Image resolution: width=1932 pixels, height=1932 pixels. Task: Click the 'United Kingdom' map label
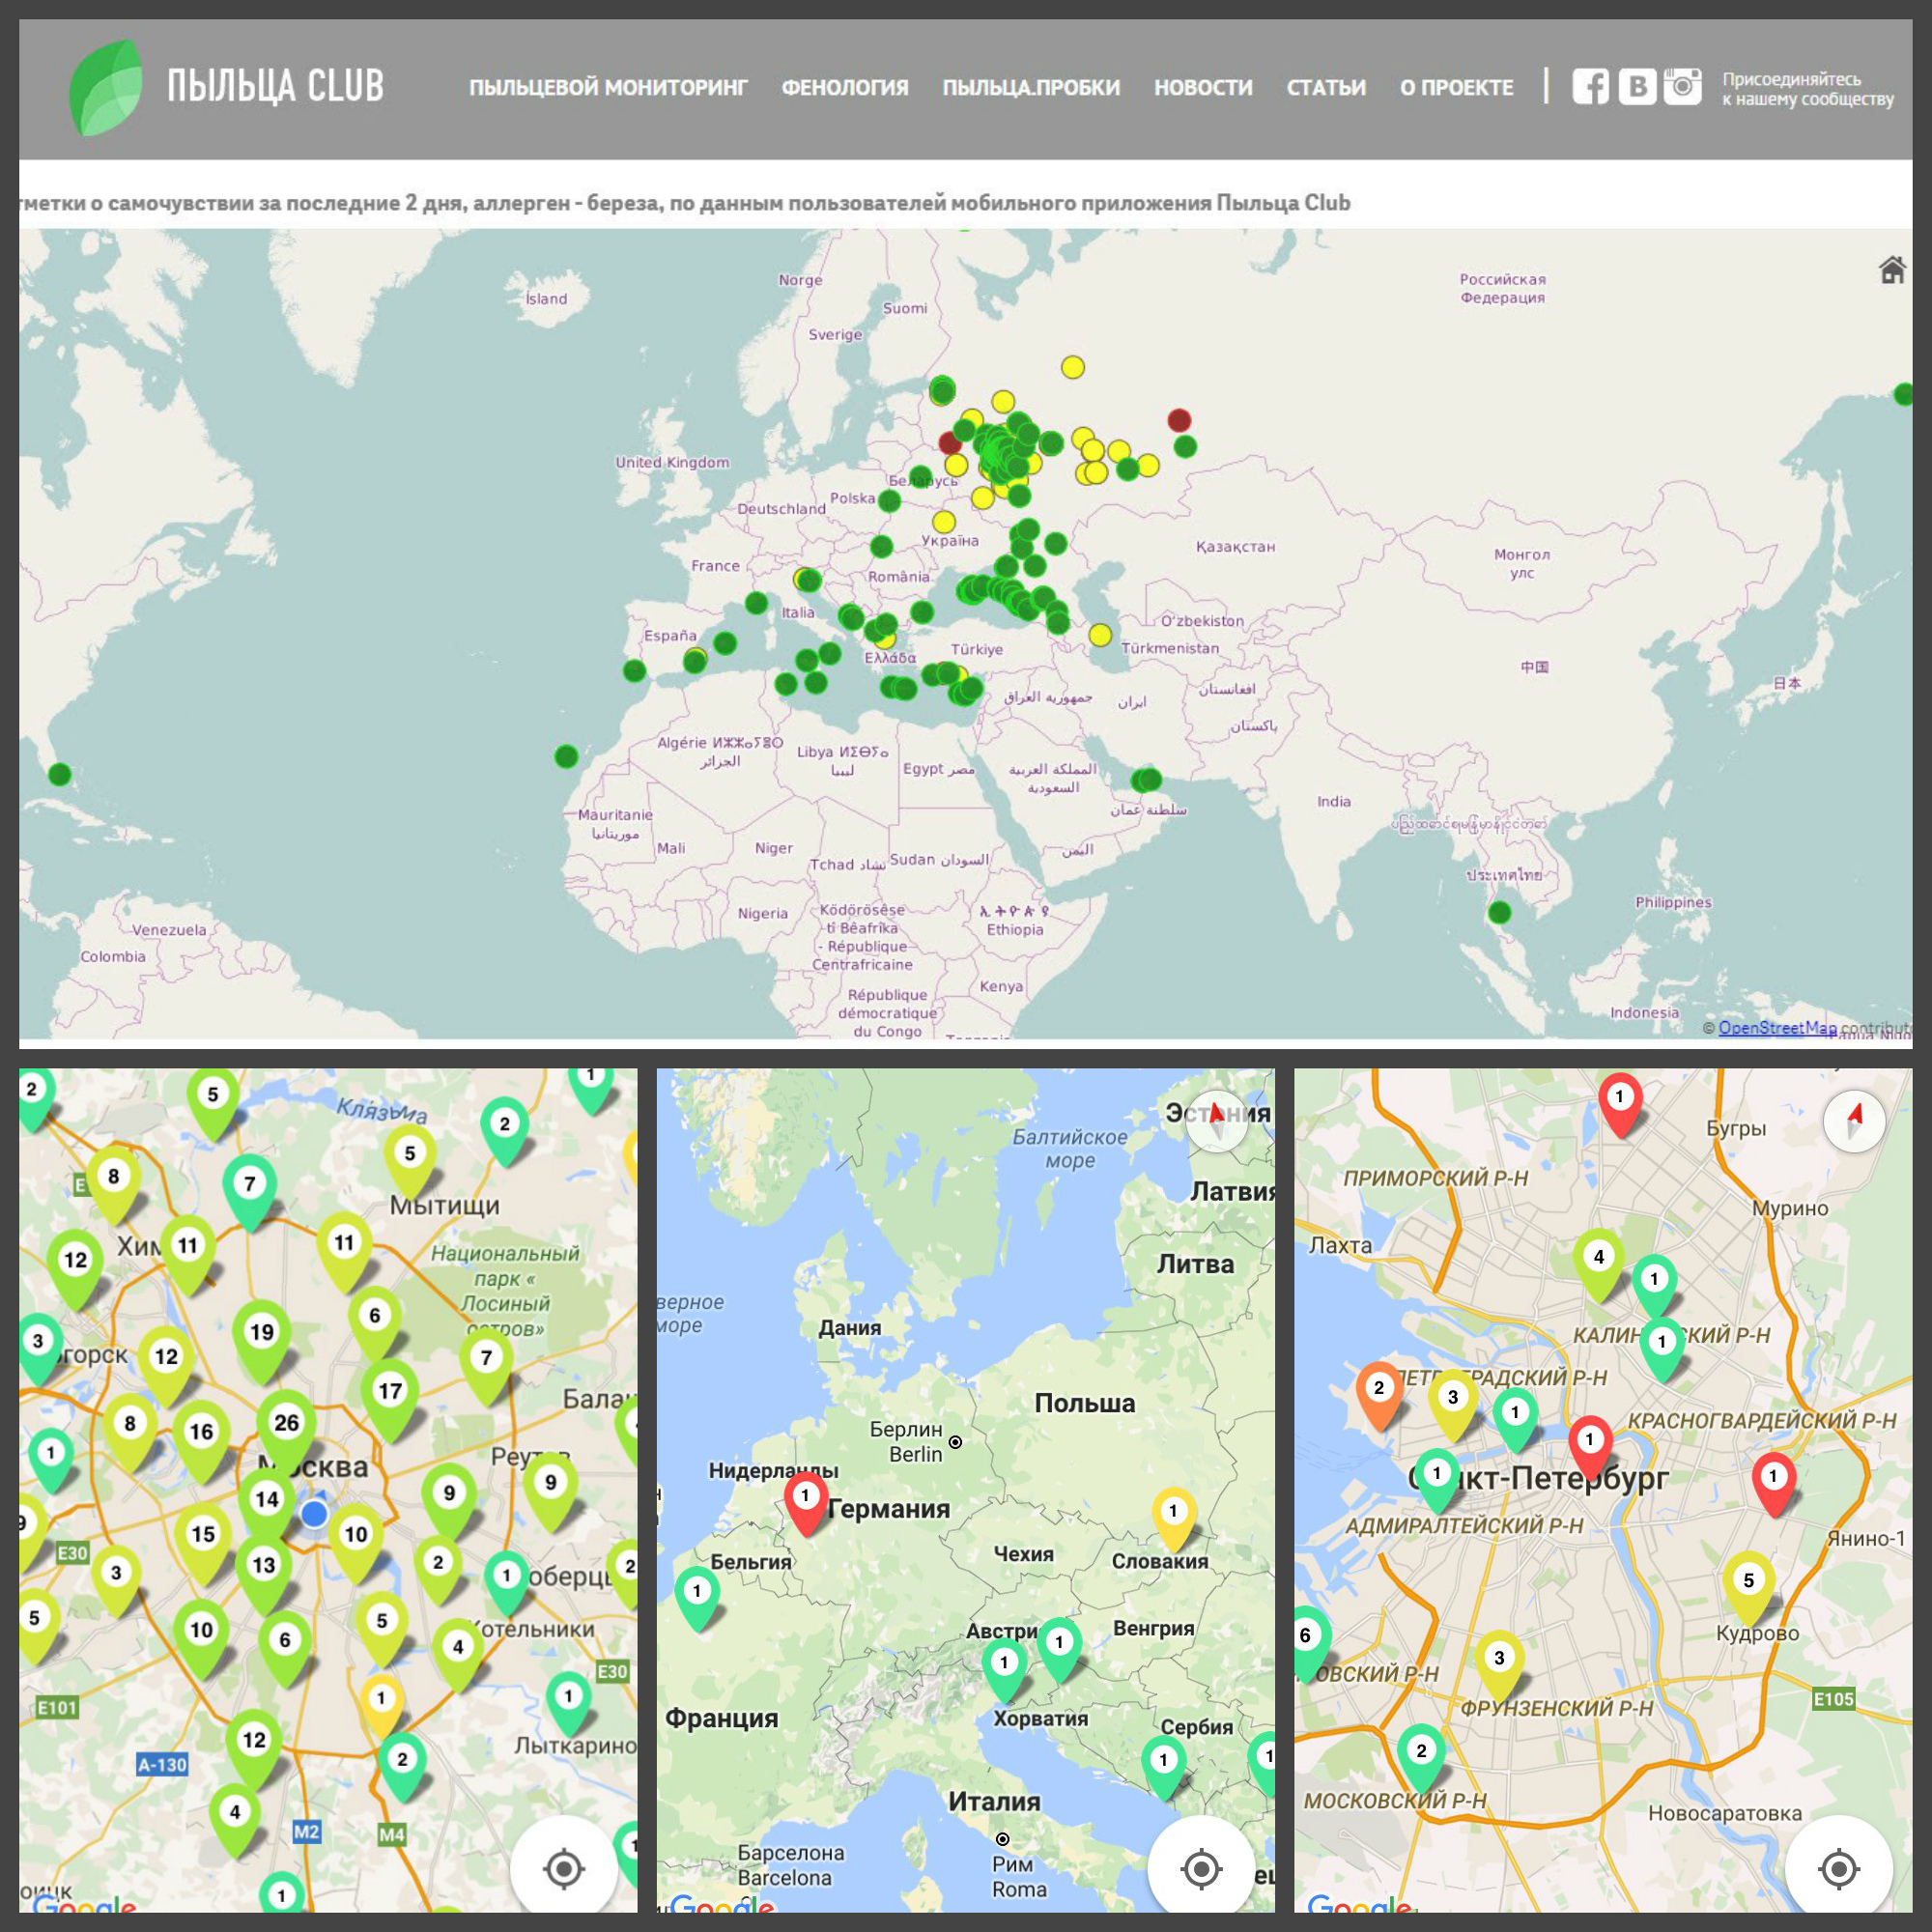pos(672,462)
